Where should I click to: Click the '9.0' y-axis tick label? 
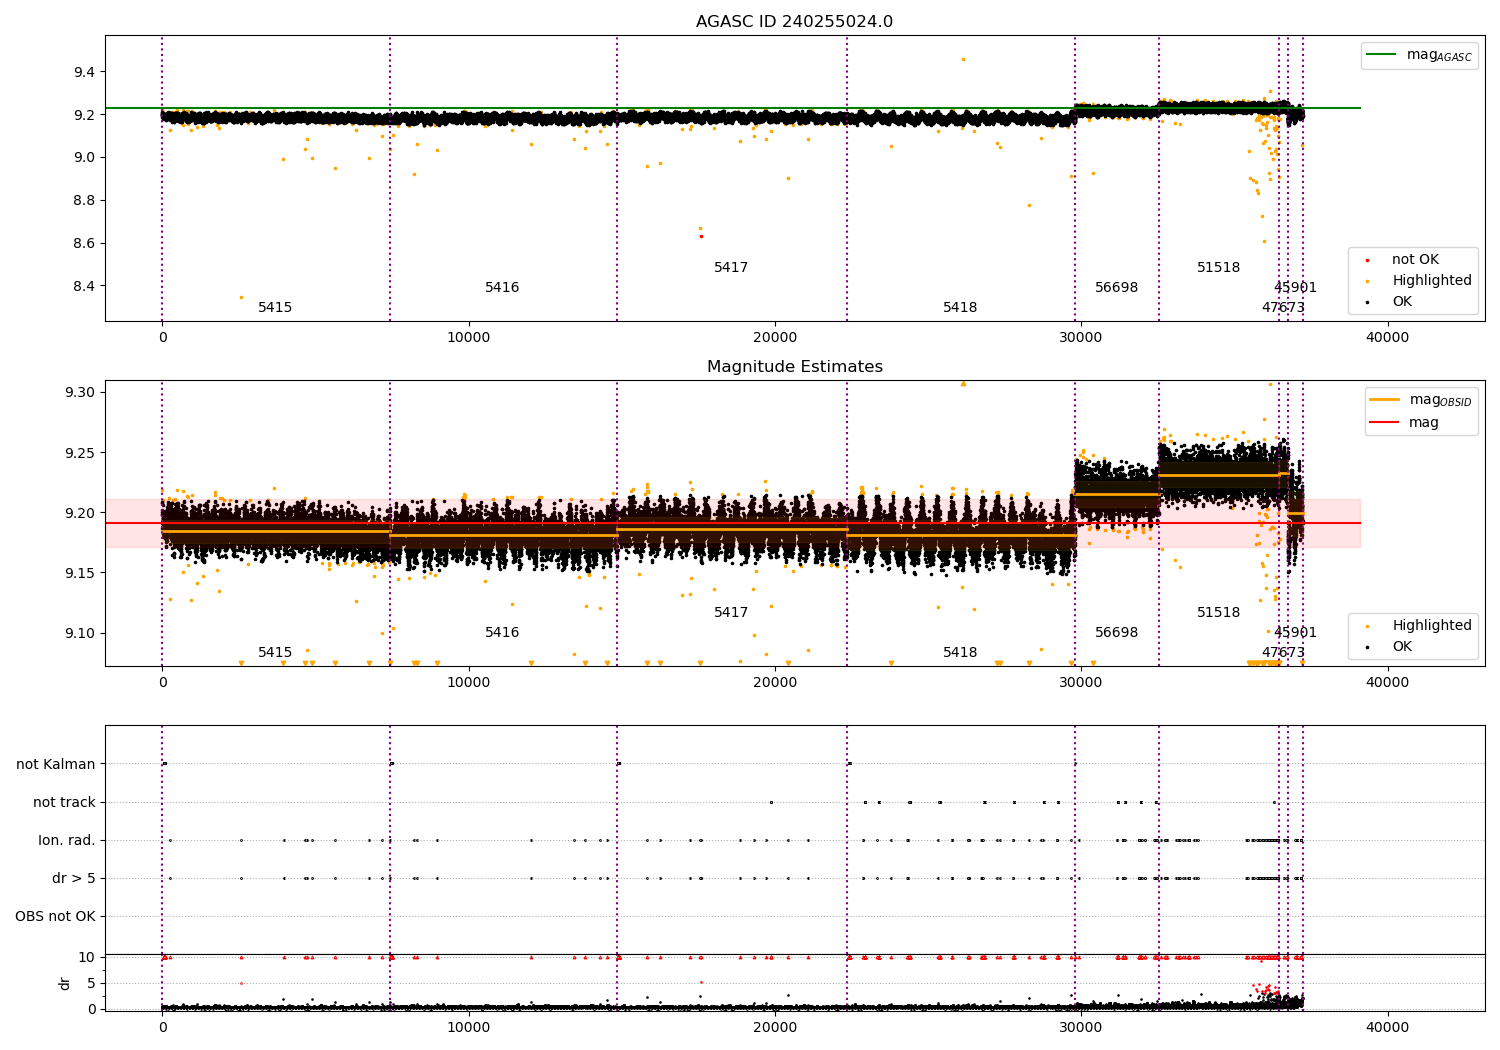[x=84, y=157]
